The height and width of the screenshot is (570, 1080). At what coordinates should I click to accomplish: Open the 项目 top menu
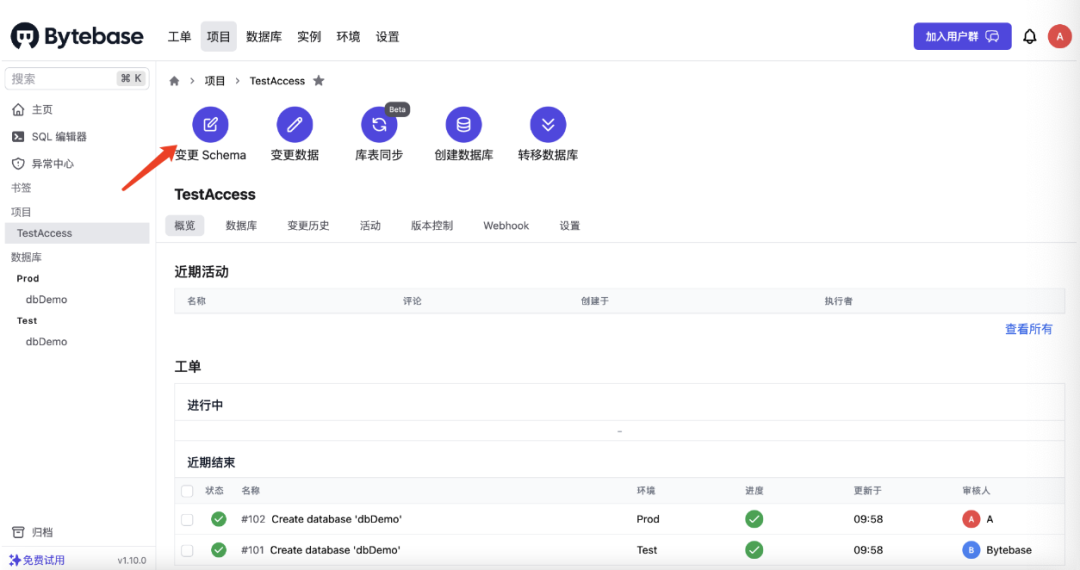point(218,36)
